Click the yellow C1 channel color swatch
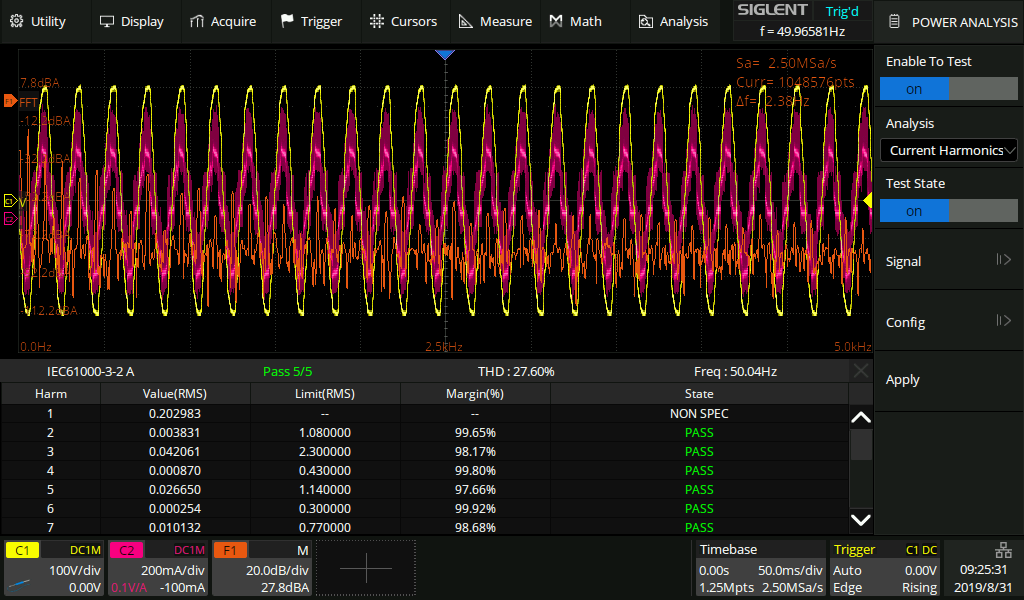Image resolution: width=1024 pixels, height=600 pixels. tap(25, 549)
